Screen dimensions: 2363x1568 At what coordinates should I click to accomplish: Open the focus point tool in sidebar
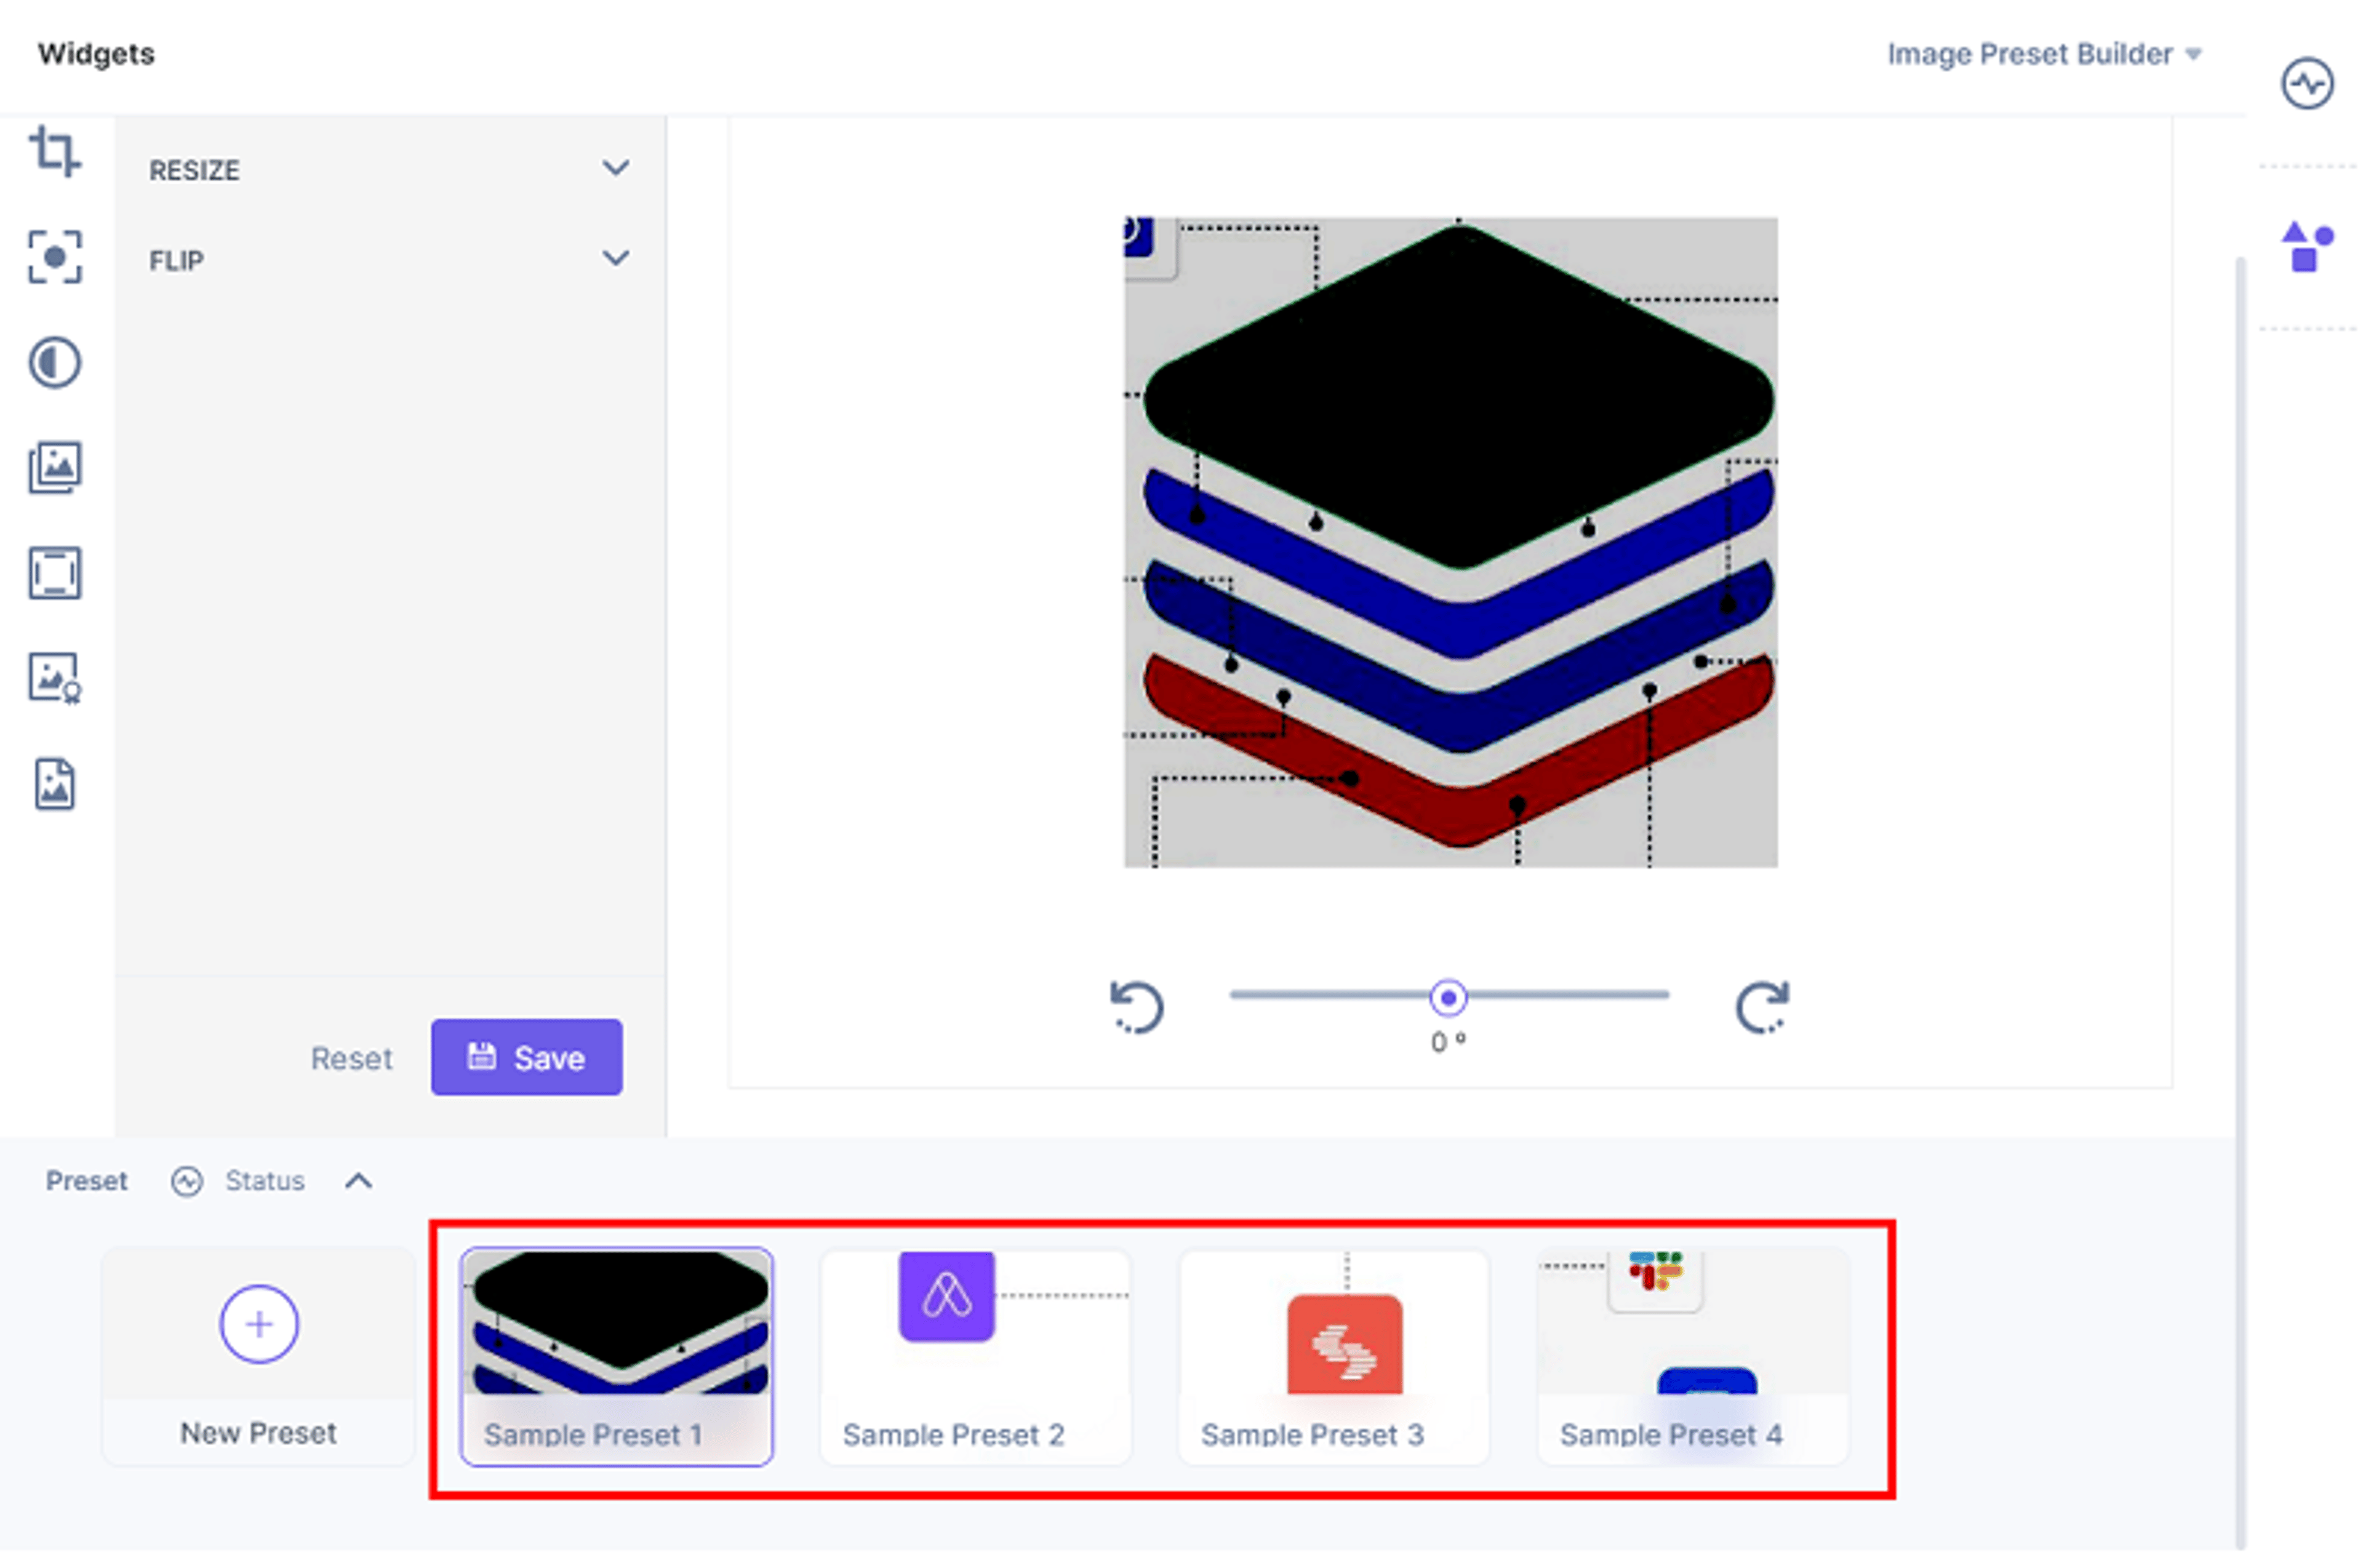pyautogui.click(x=54, y=257)
